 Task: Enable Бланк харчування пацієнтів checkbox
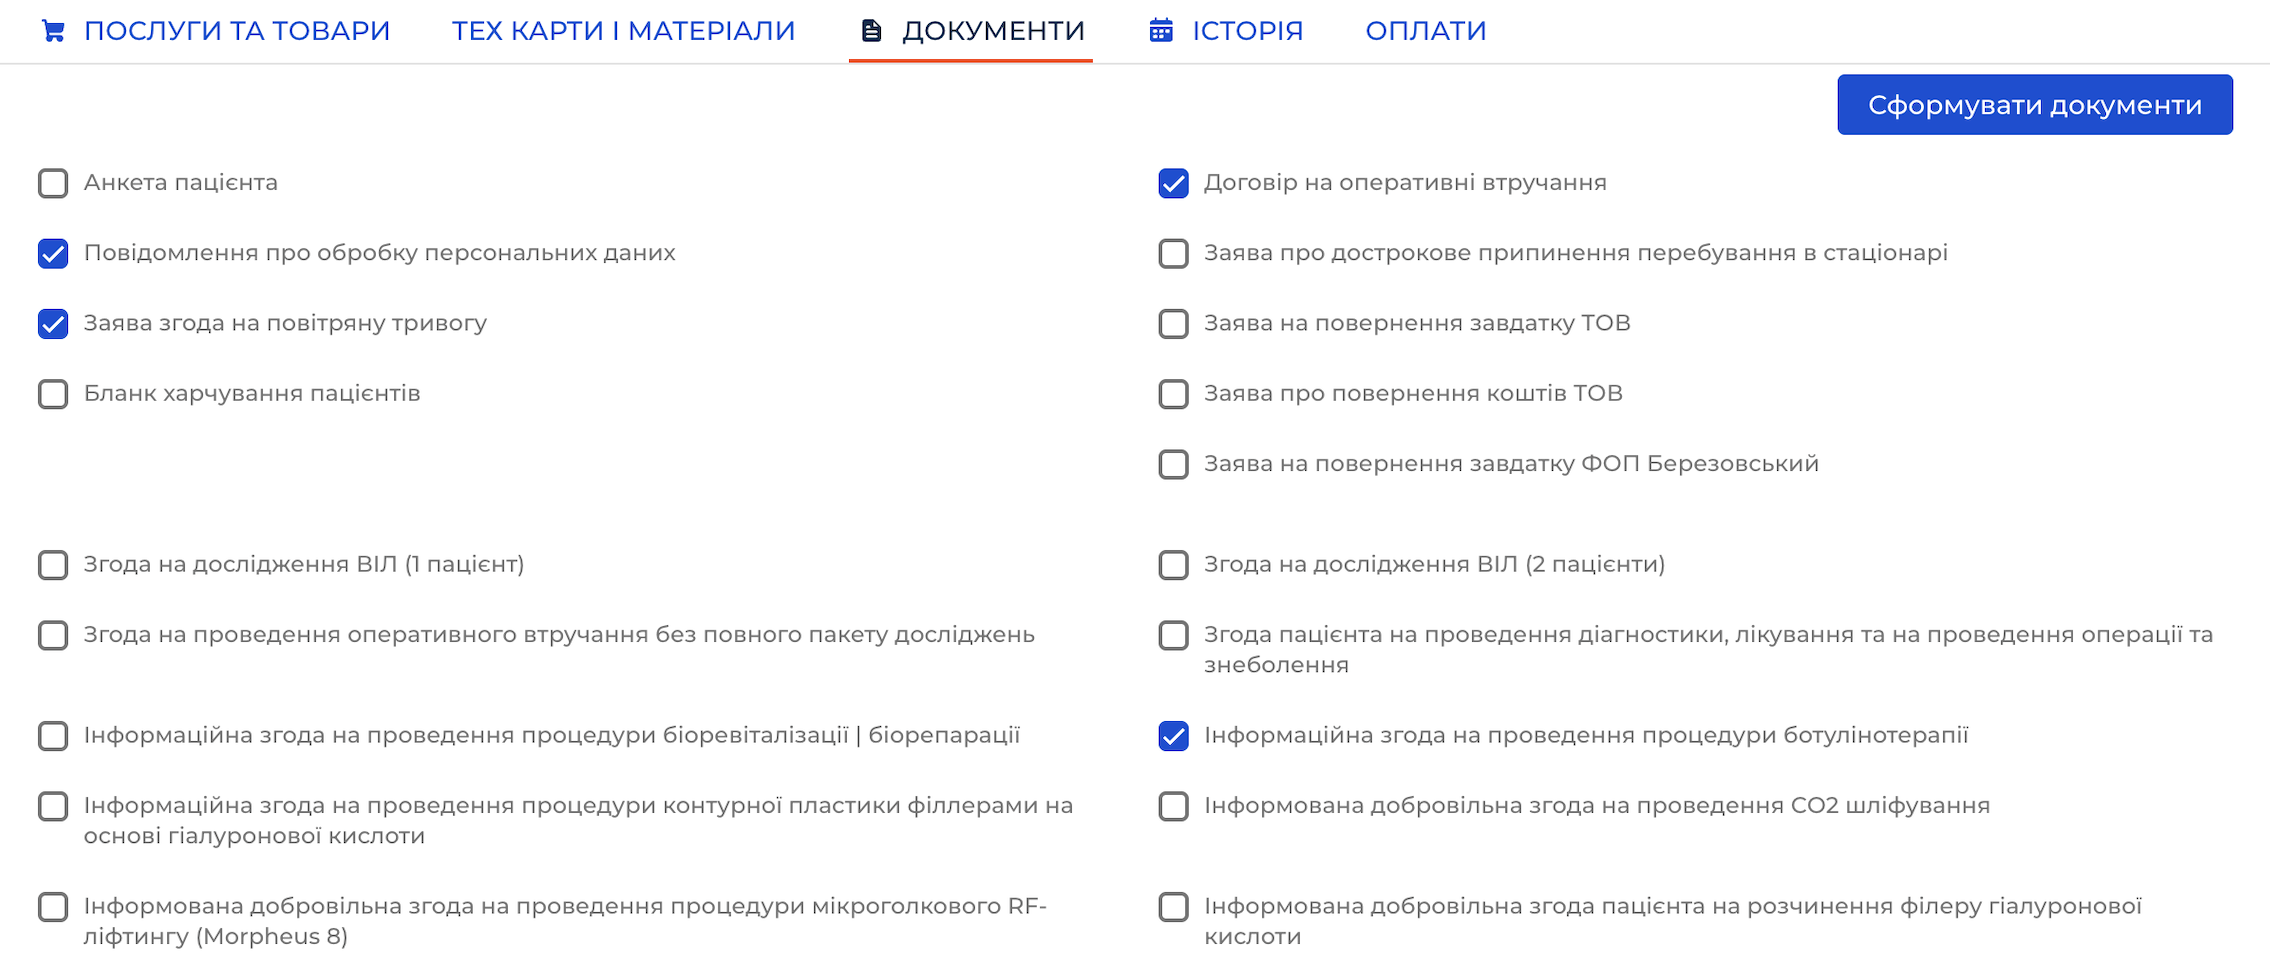pyautogui.click(x=53, y=394)
